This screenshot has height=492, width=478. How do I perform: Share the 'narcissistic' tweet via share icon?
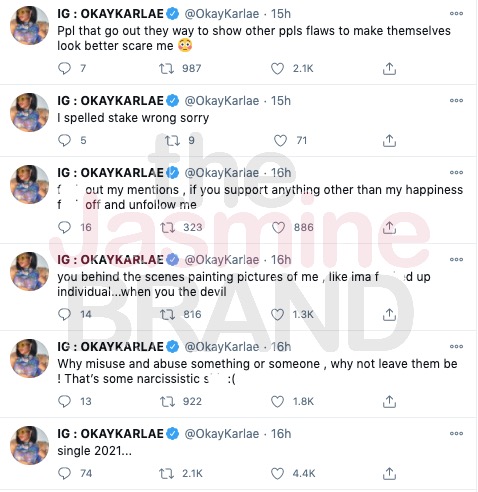(389, 401)
